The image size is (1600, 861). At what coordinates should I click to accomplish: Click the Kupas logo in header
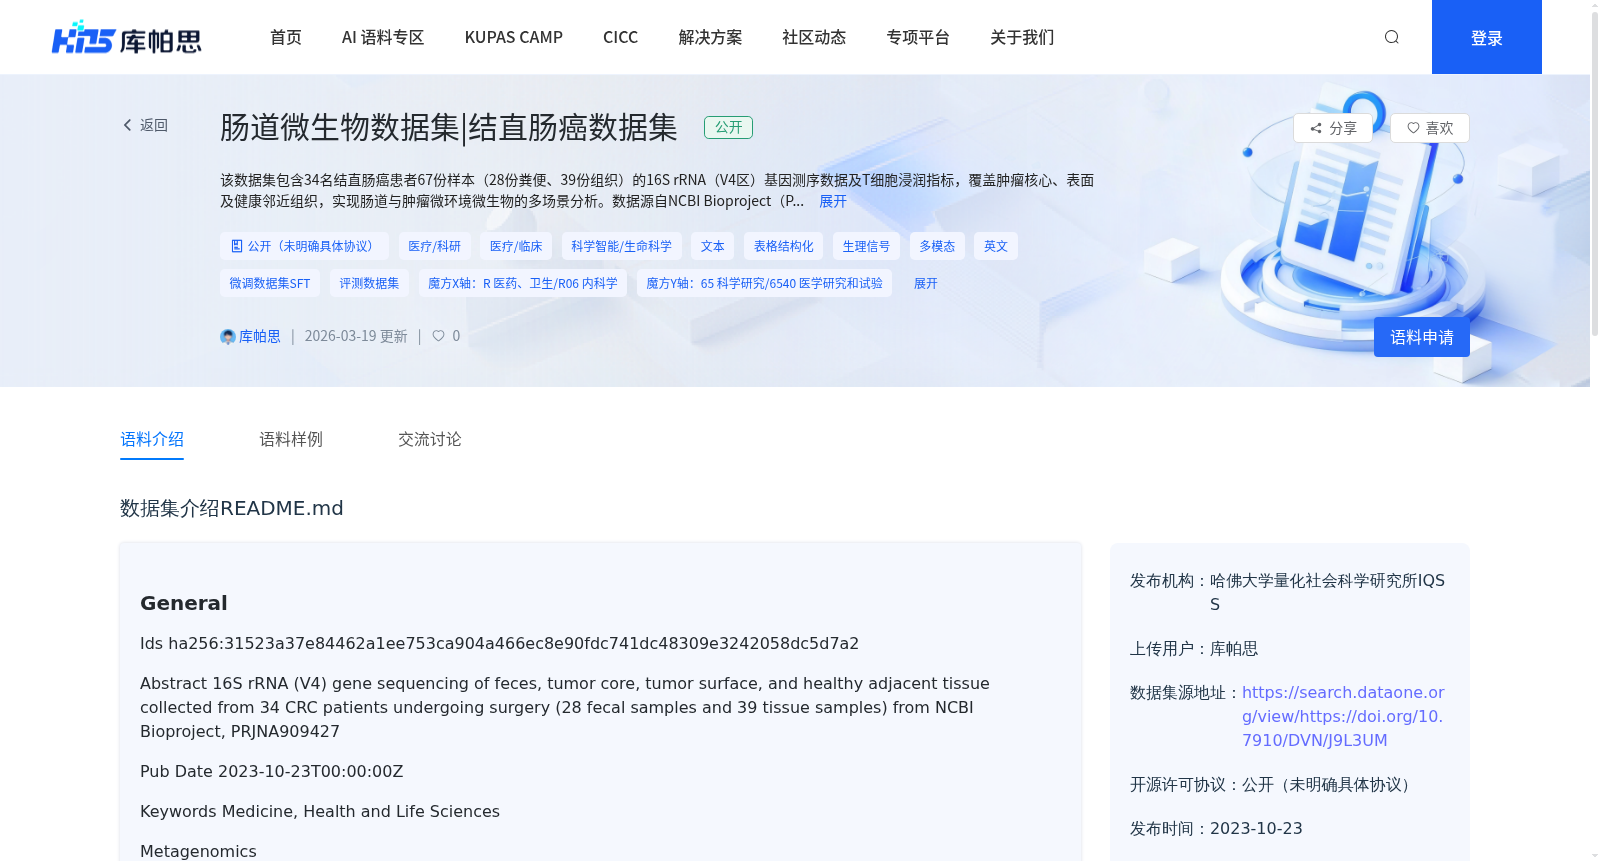coord(126,37)
